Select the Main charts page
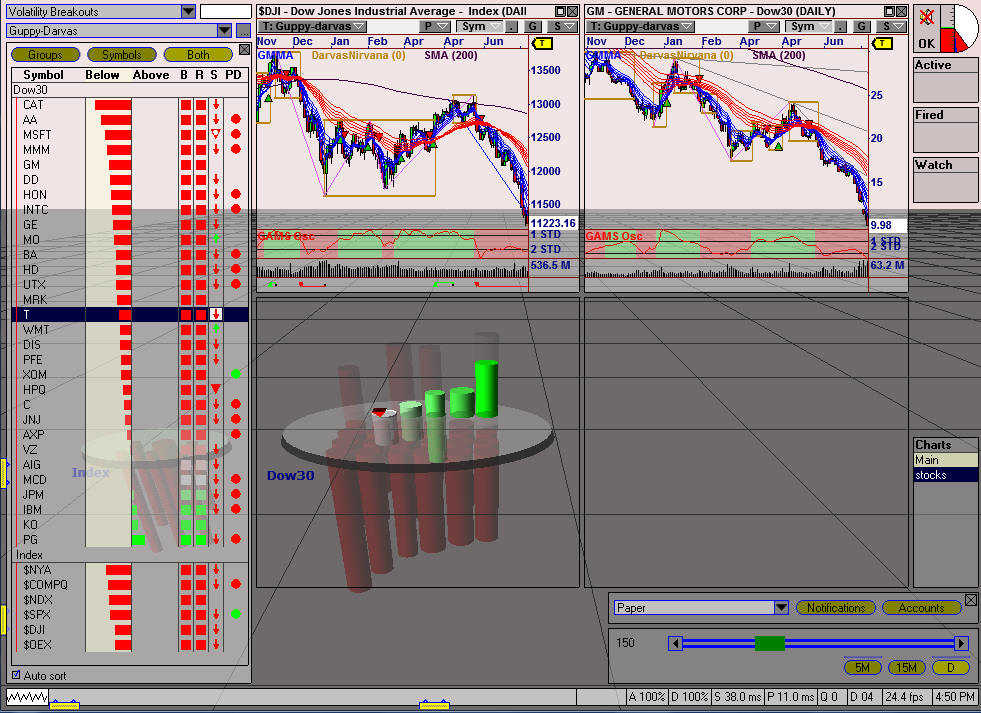Viewport: 981px width, 713px height. (945, 460)
